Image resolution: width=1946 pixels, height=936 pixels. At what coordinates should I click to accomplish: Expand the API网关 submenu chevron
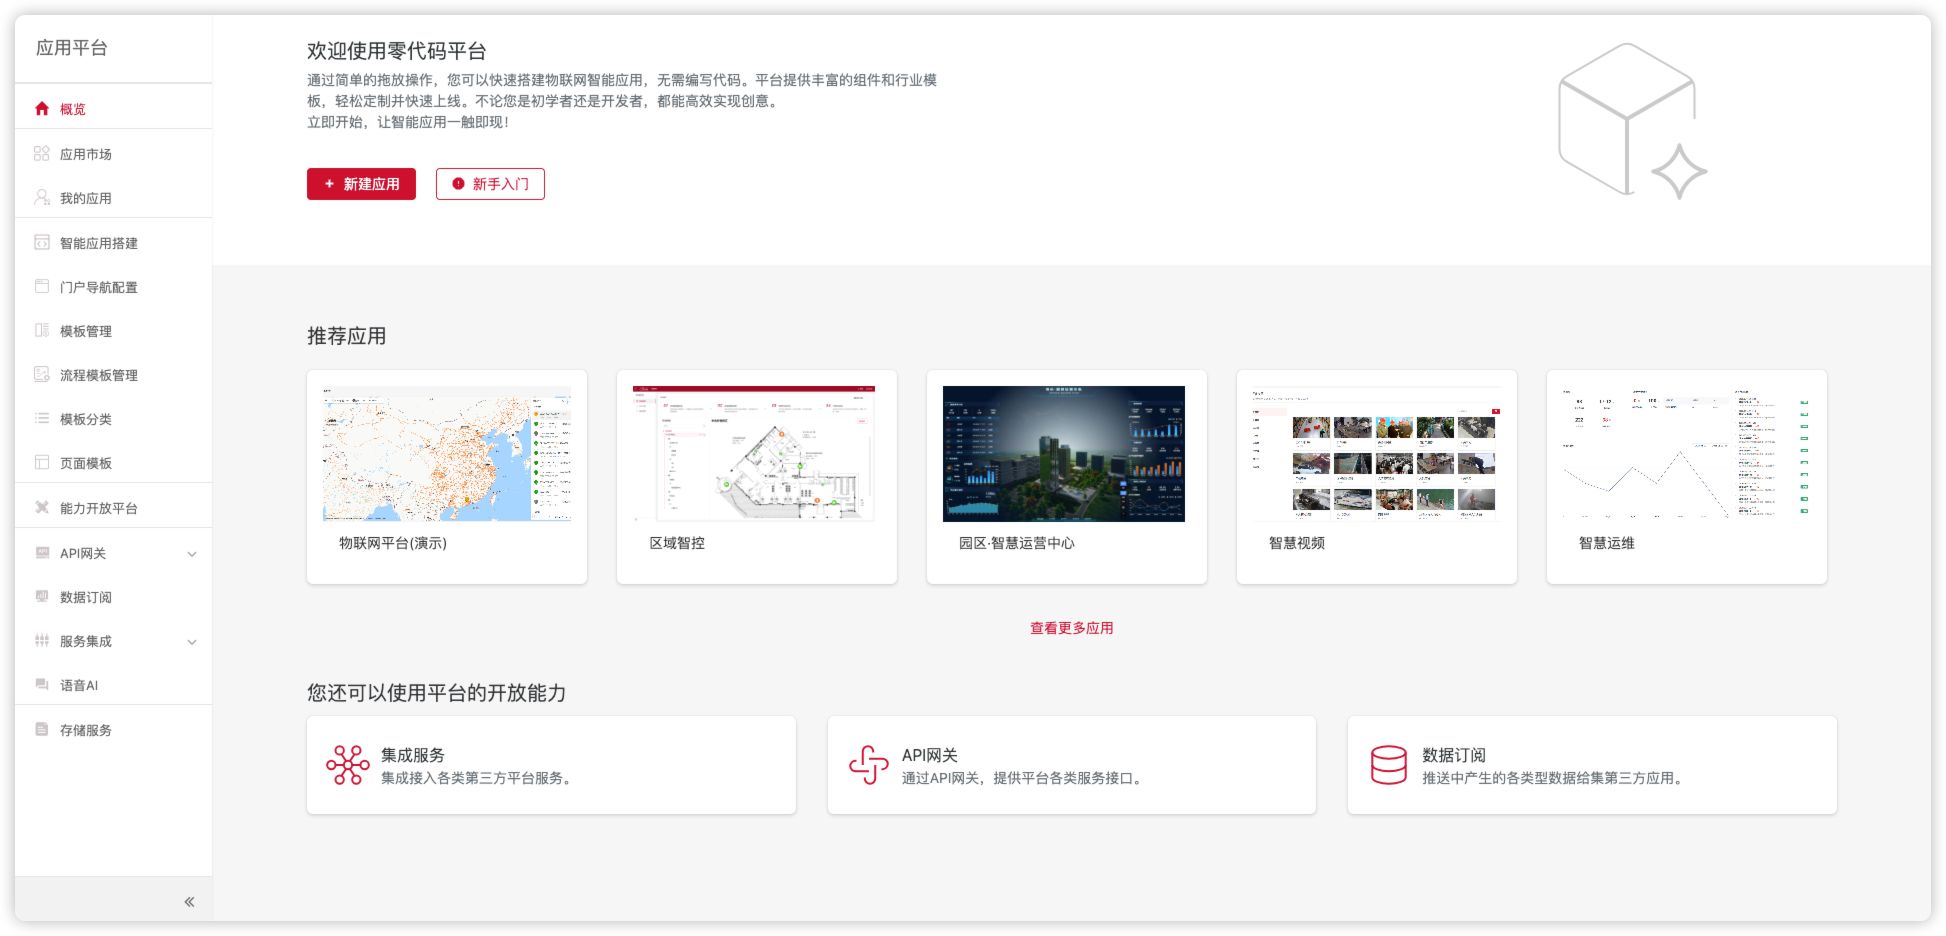[x=192, y=554]
